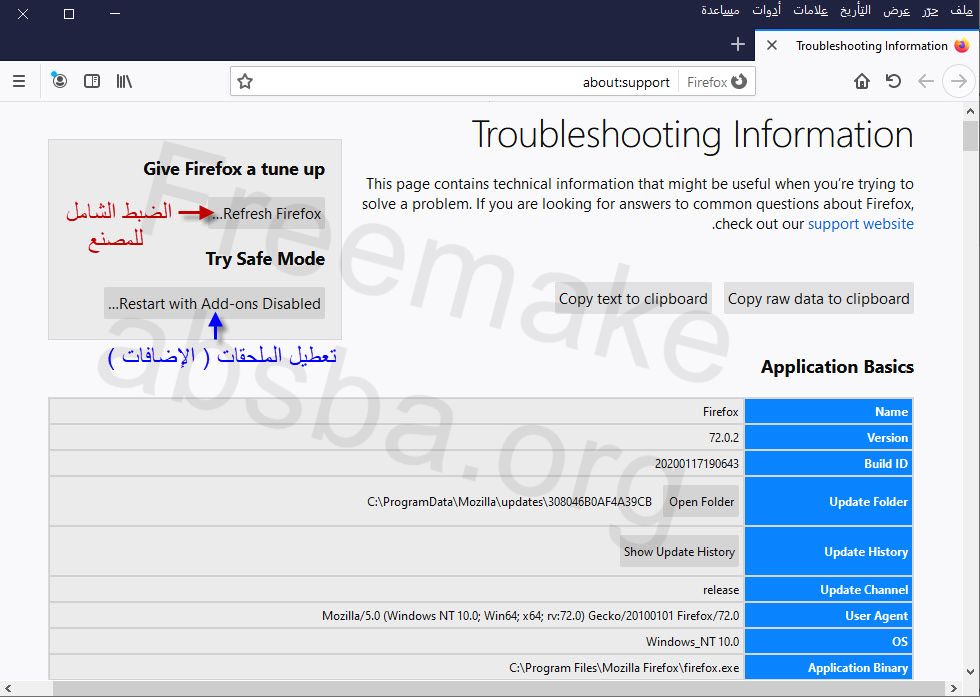Click the Build ID value 20200117190643
The image size is (980, 697).
click(696, 464)
